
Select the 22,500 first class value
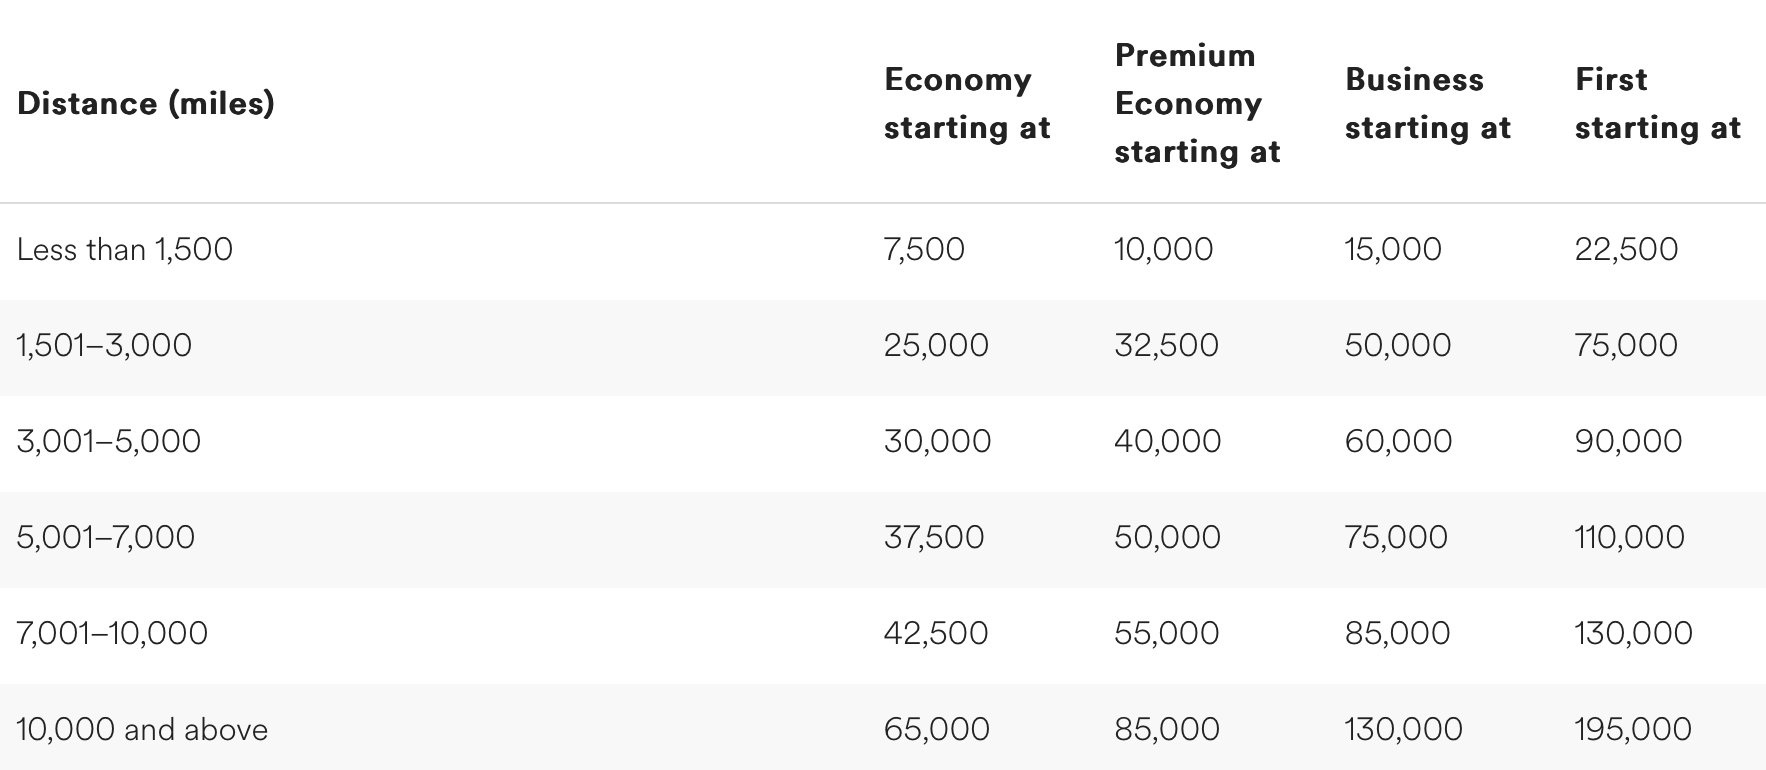[1626, 249]
